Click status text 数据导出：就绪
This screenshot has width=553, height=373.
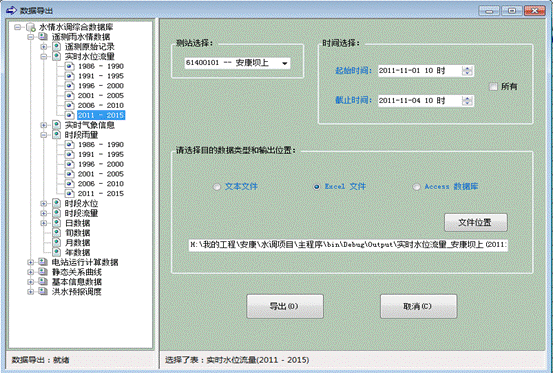pyautogui.click(x=41, y=360)
